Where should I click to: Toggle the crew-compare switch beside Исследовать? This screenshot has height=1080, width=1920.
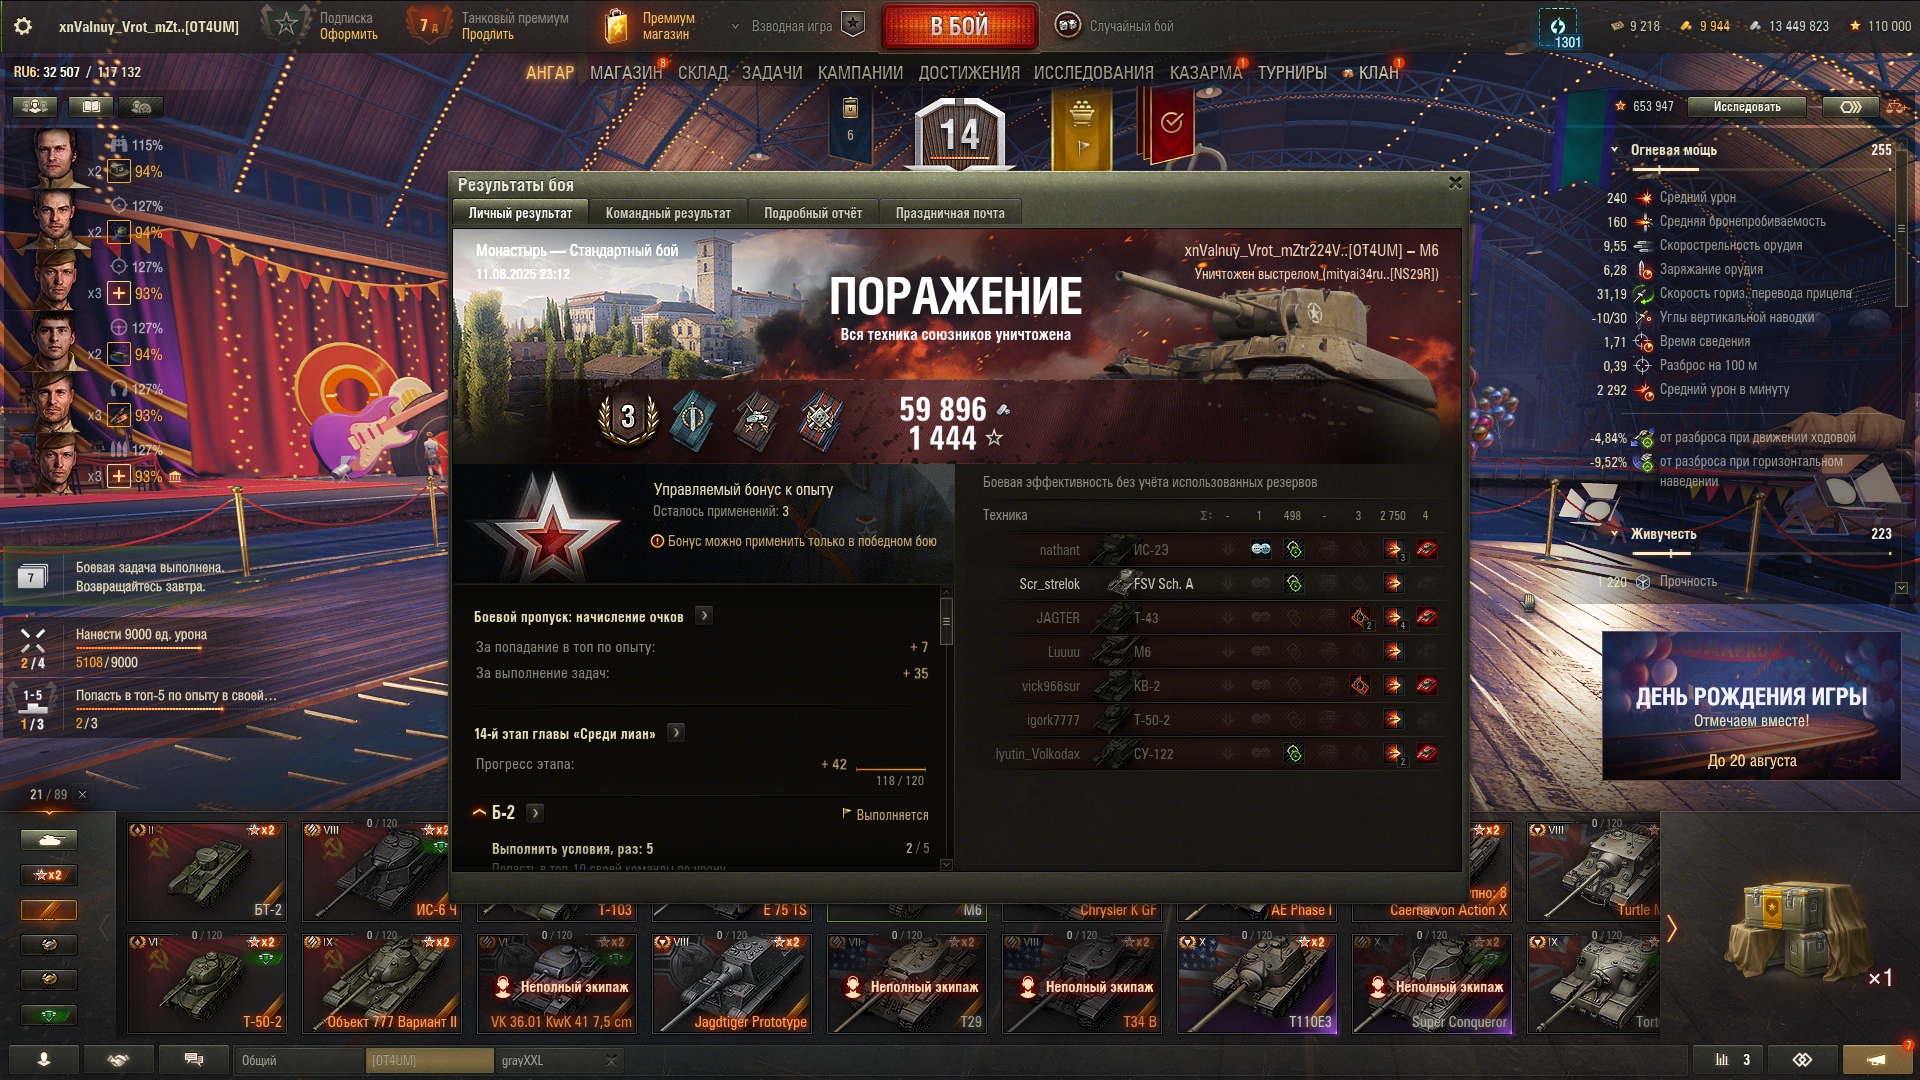point(1850,107)
